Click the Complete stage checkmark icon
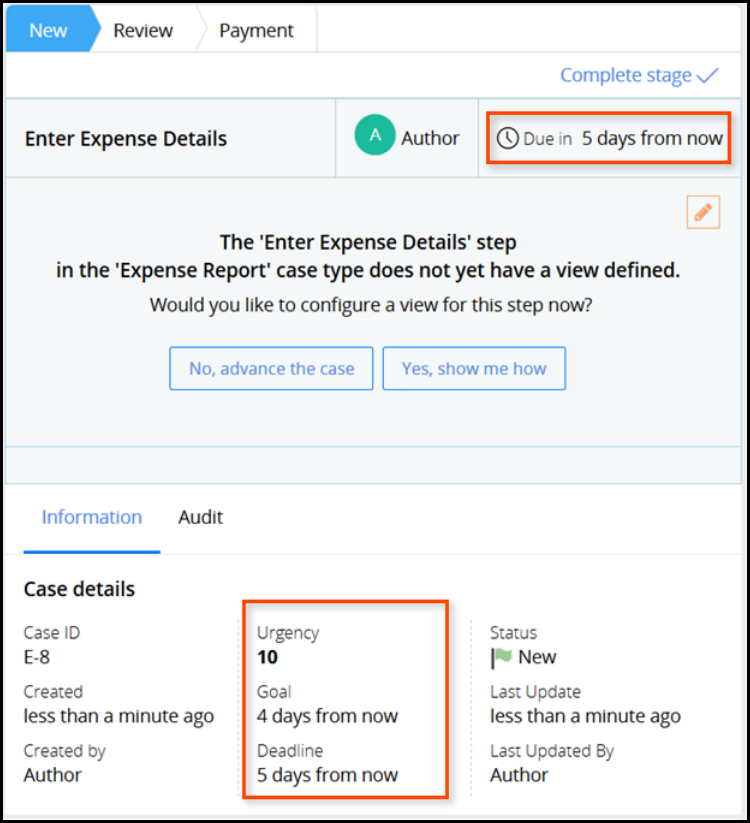Image resolution: width=750 pixels, height=823 pixels. [708, 75]
